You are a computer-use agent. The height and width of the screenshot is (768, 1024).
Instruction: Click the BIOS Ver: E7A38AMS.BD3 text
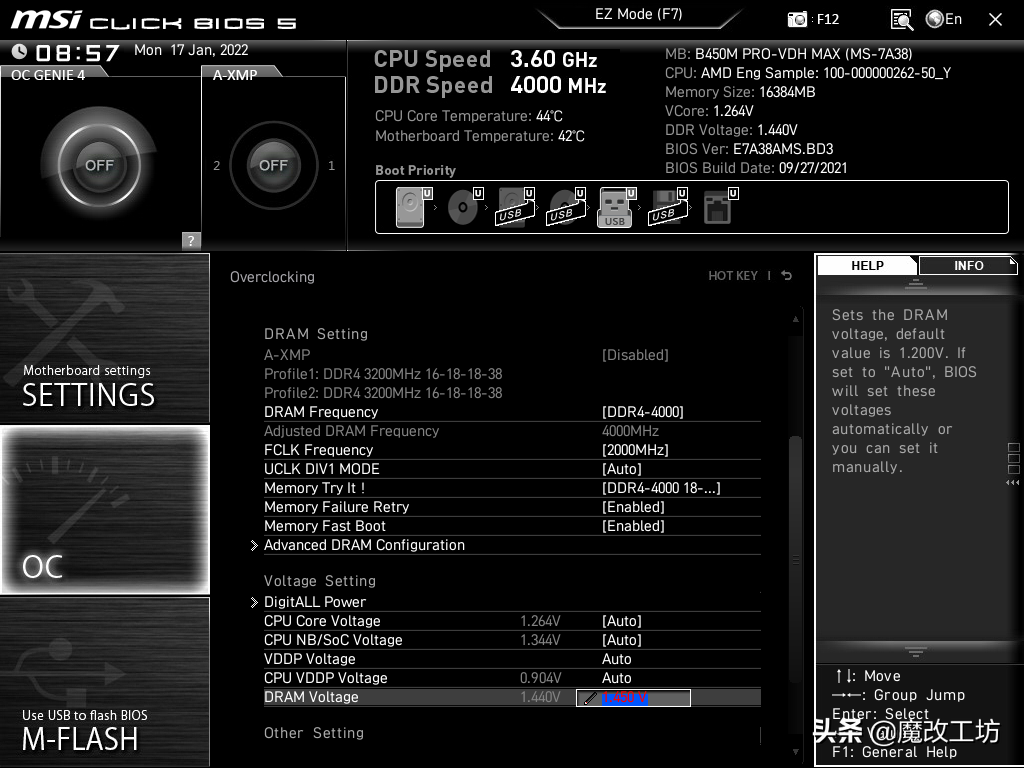click(749, 149)
